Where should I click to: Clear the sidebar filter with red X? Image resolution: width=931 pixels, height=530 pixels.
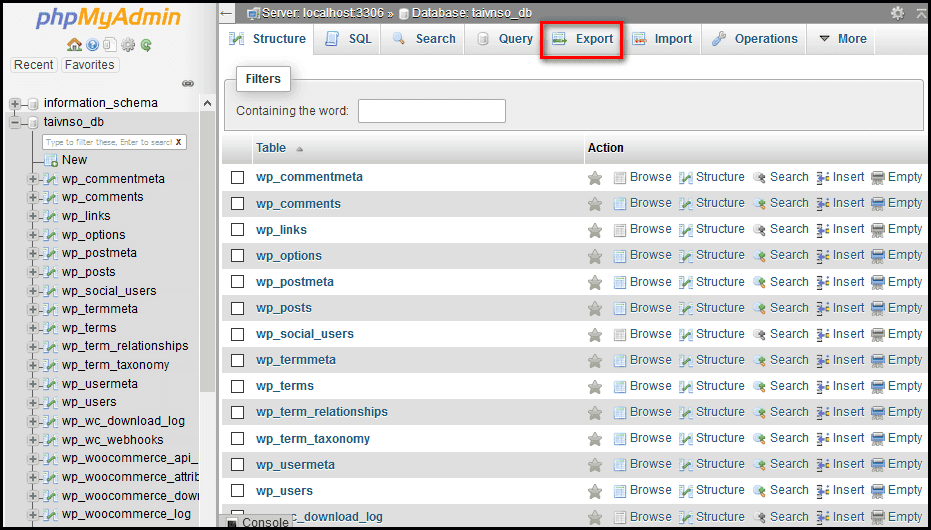pos(178,142)
